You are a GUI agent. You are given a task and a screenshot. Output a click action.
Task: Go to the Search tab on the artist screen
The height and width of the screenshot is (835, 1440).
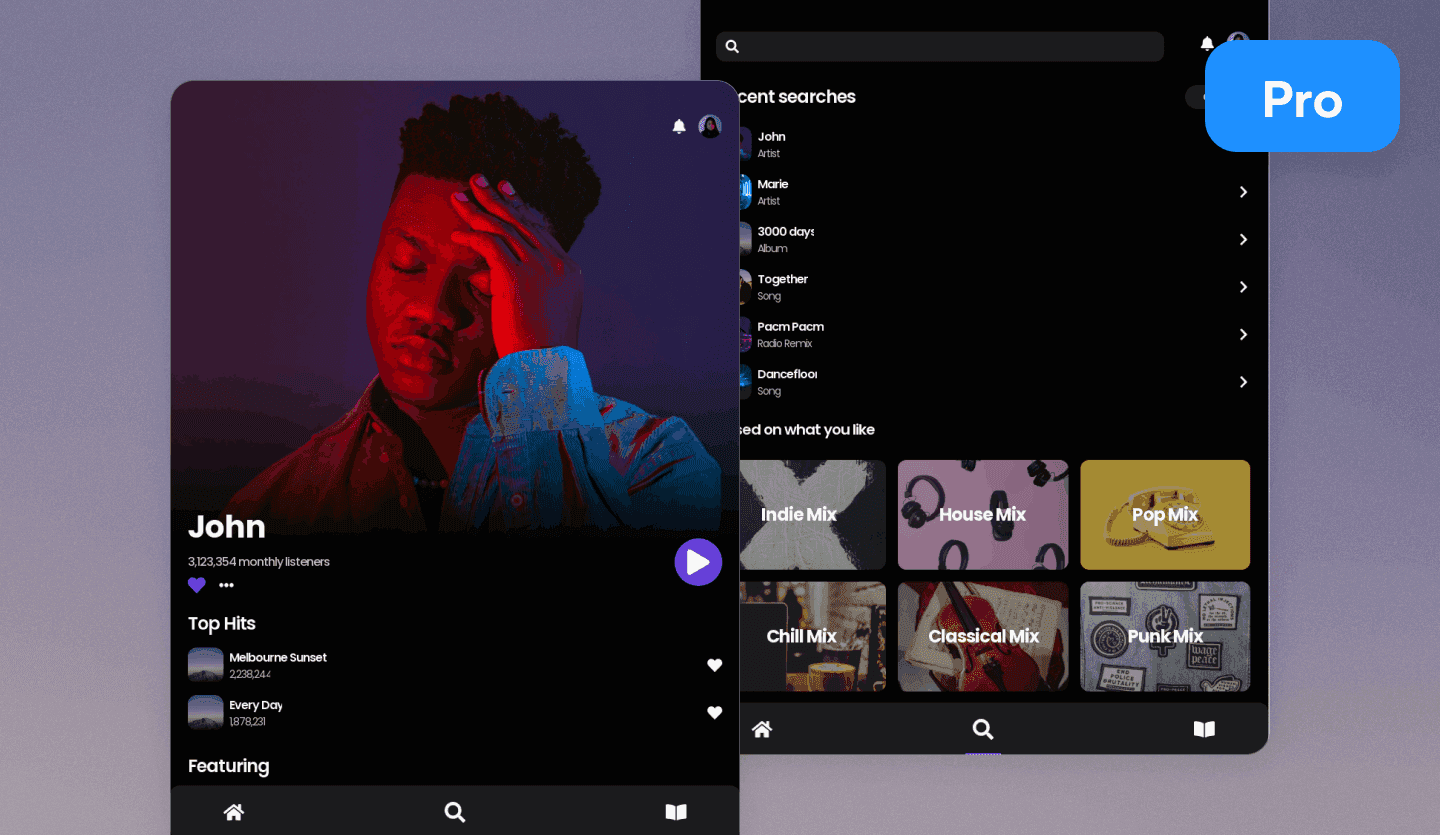(454, 812)
